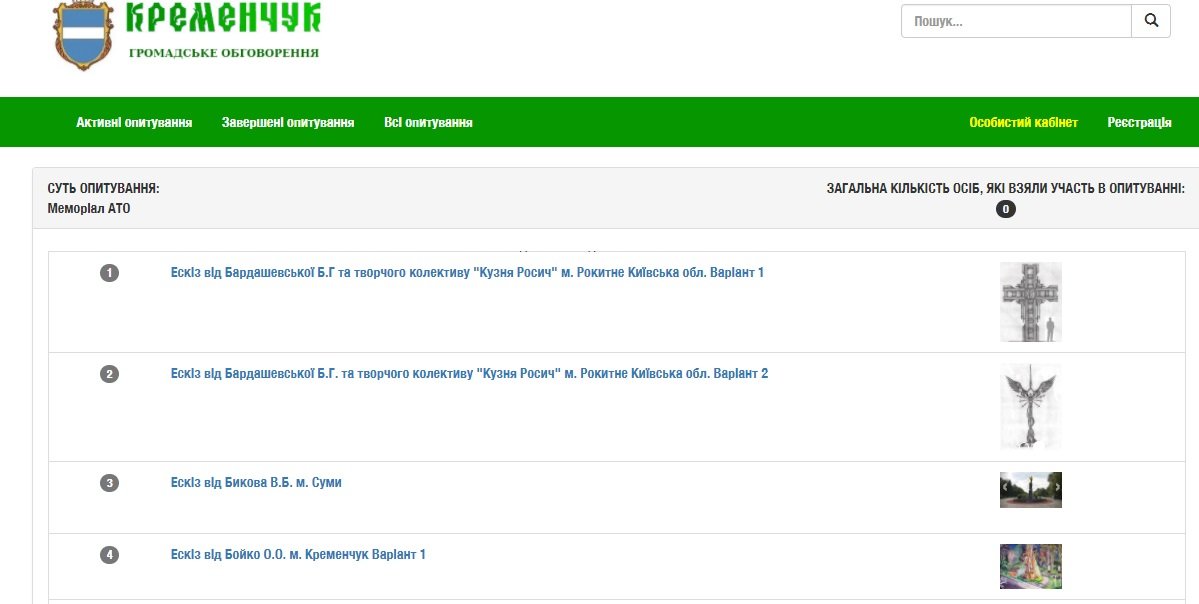Screen dimensions: 1199x604
Task: Click the Kremenchuk coat of arms logo
Action: click(x=84, y=36)
